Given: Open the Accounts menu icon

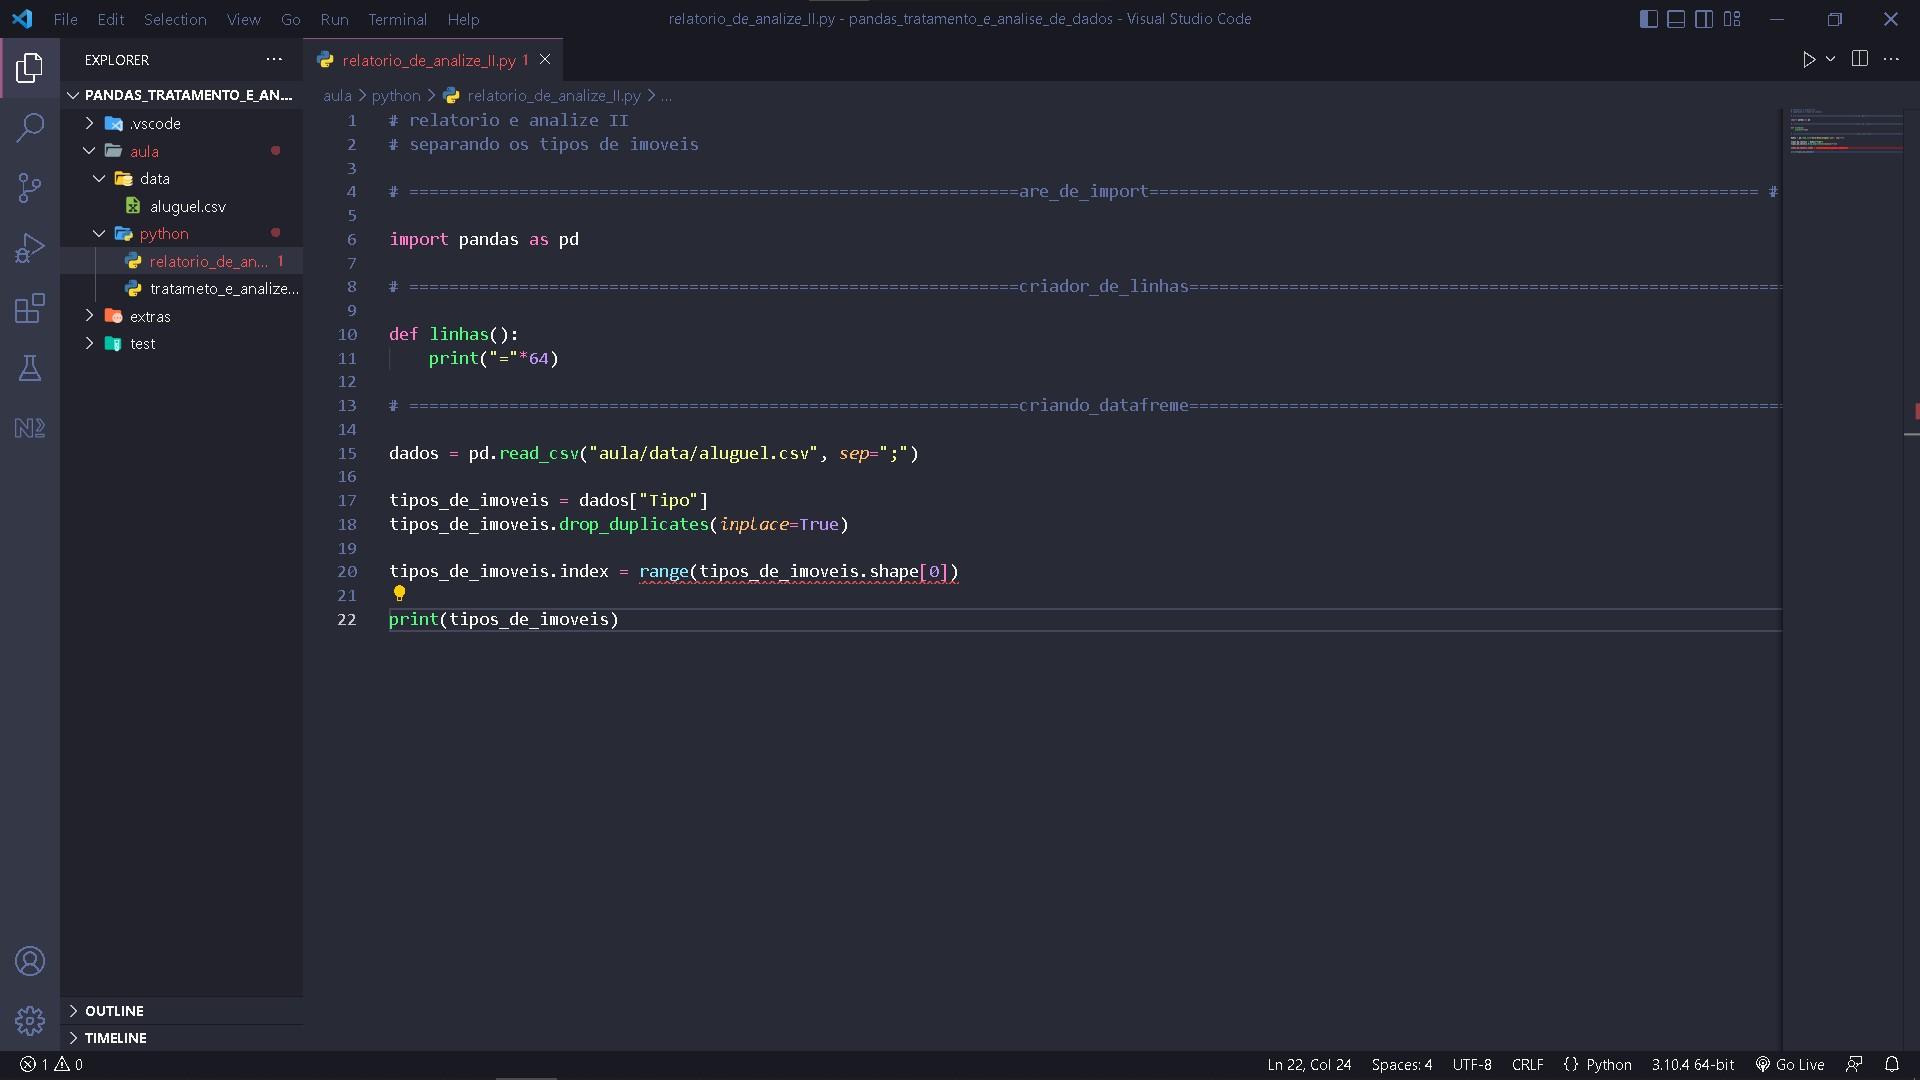Looking at the screenshot, I should click(30, 961).
